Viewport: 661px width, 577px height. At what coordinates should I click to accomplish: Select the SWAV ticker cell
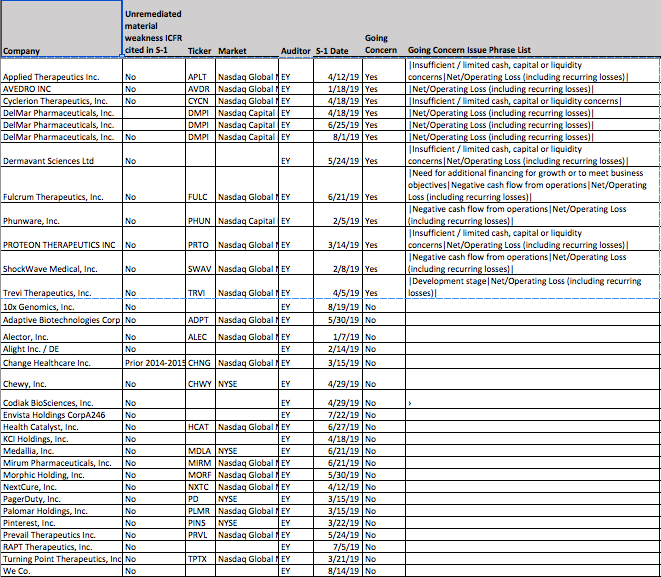coord(200,263)
